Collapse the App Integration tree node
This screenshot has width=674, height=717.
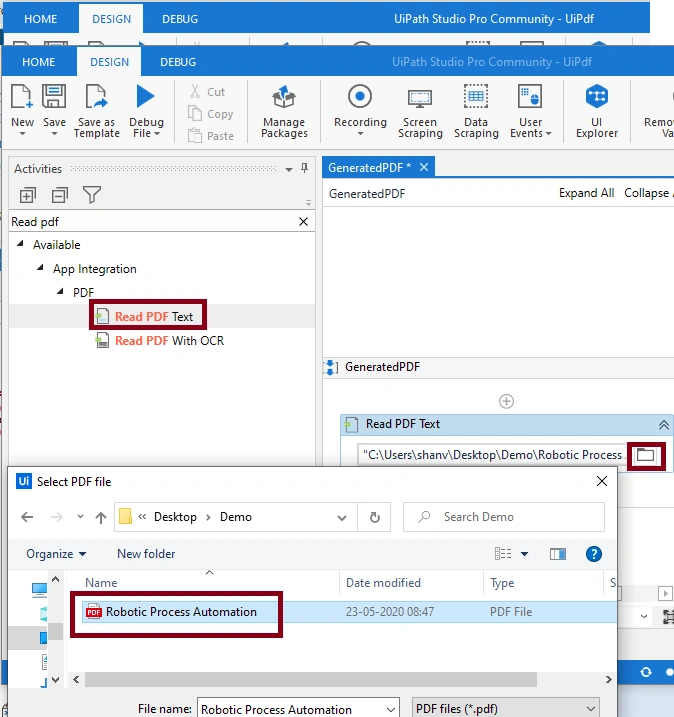pyautogui.click(x=40, y=268)
